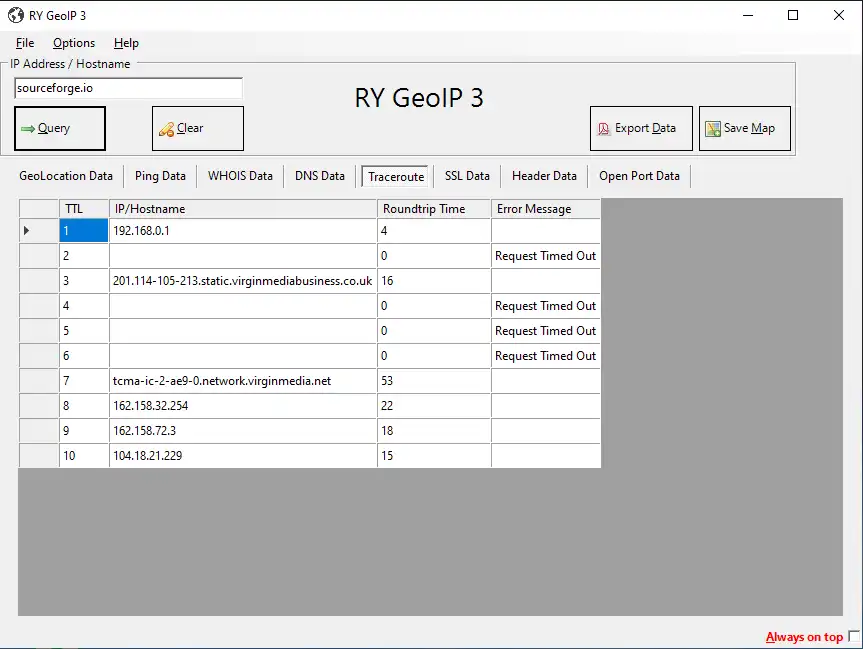
Task: Click the Error Message column header
Action: pyautogui.click(x=546, y=209)
